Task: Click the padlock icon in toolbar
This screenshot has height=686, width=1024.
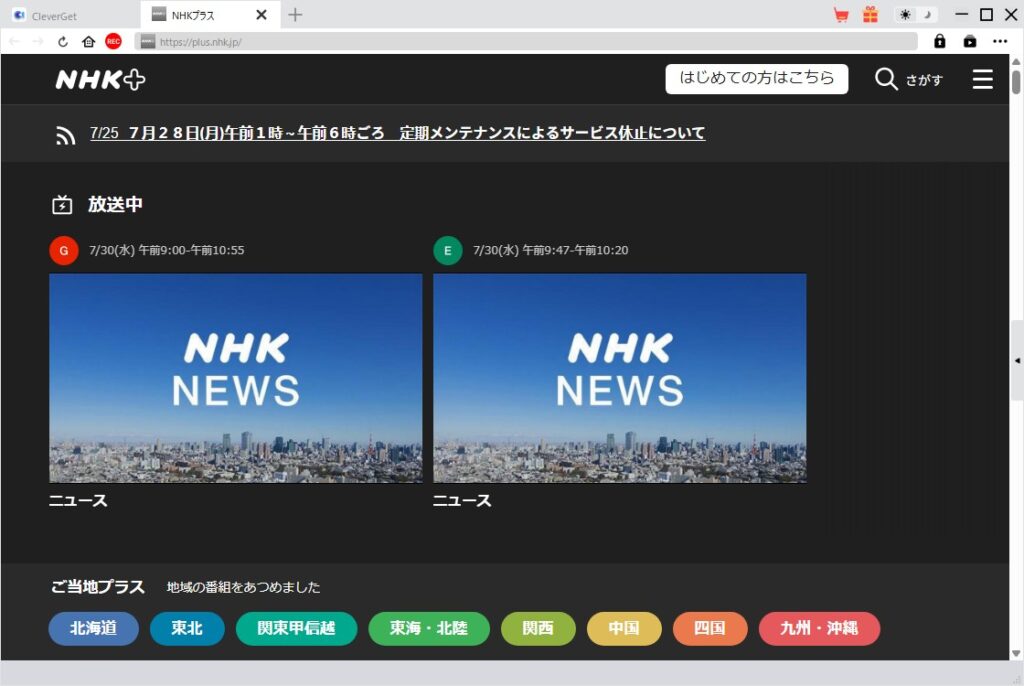Action: [x=939, y=41]
